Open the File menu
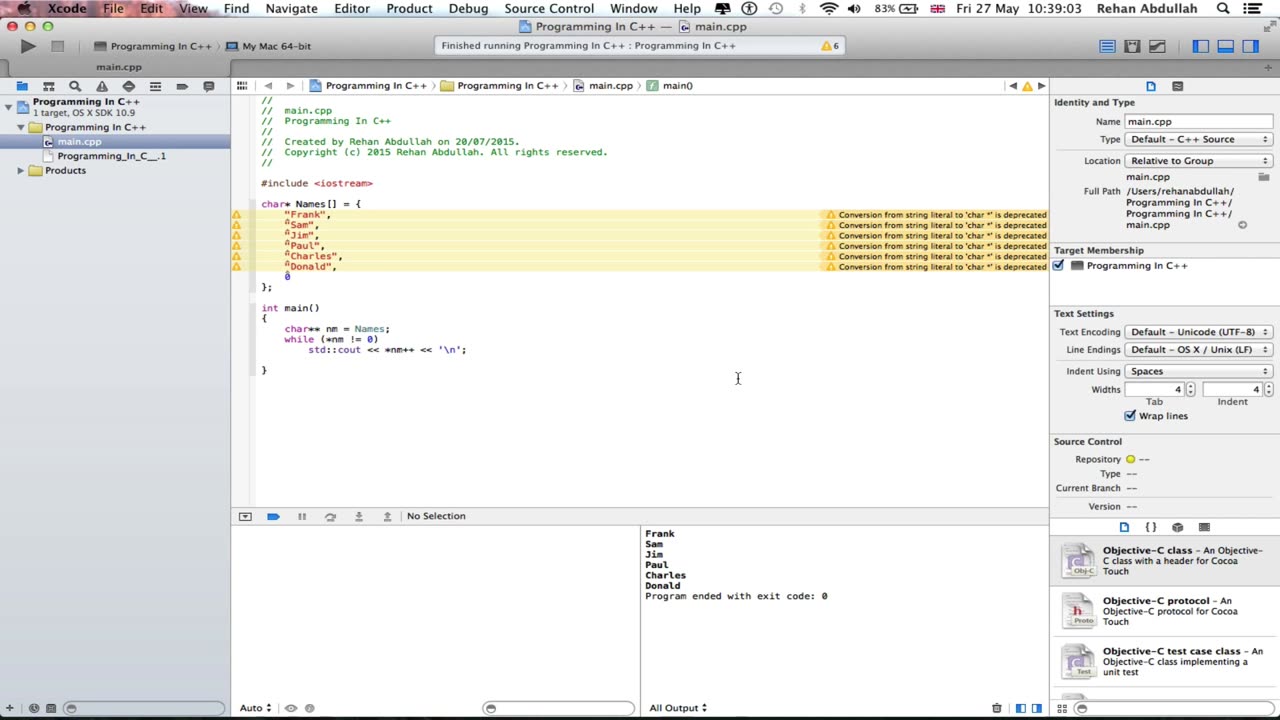This screenshot has height=720, width=1280. (114, 9)
